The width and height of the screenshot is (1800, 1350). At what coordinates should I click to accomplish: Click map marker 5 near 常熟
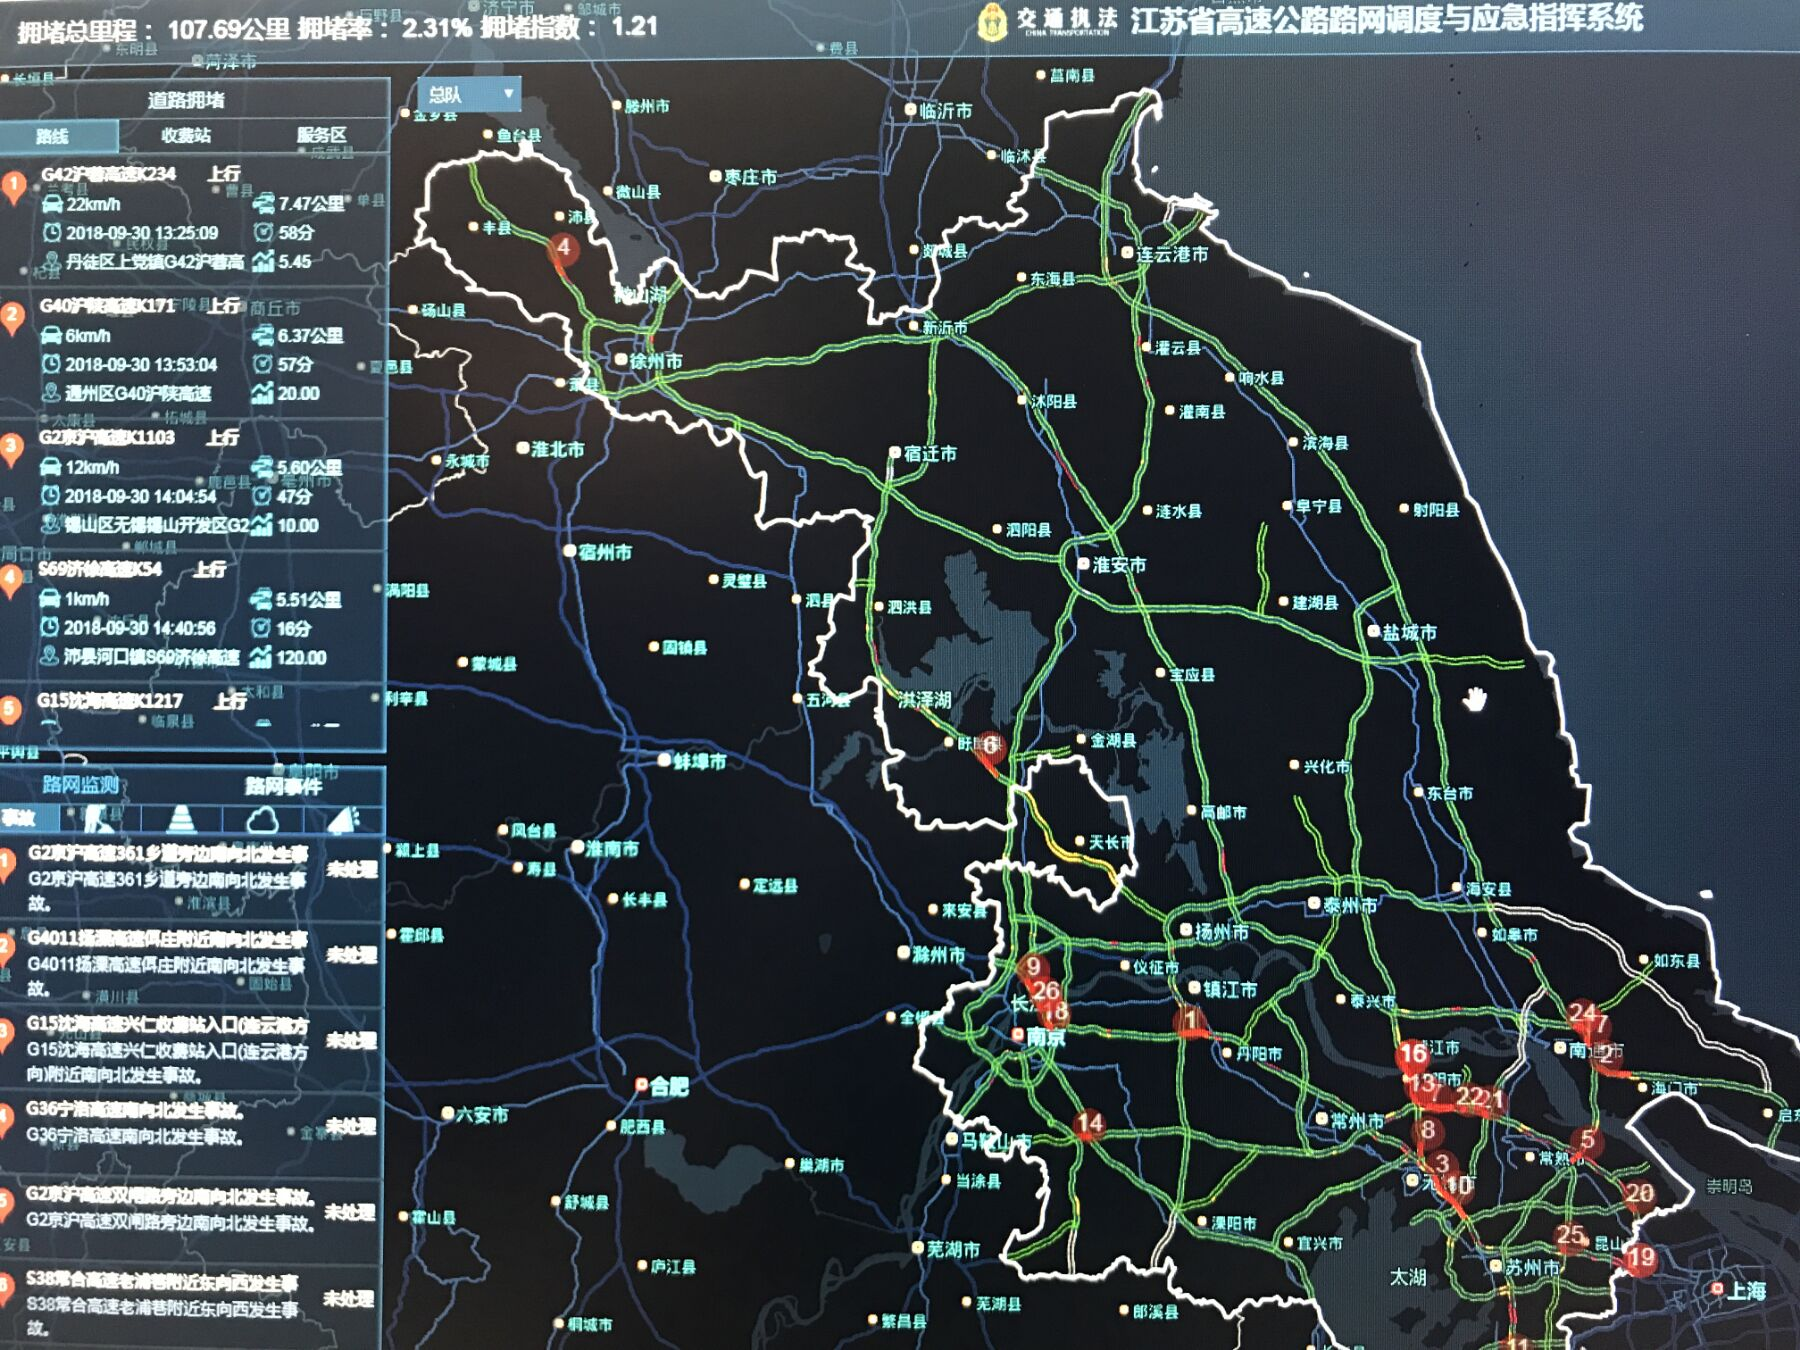pos(1587,1140)
